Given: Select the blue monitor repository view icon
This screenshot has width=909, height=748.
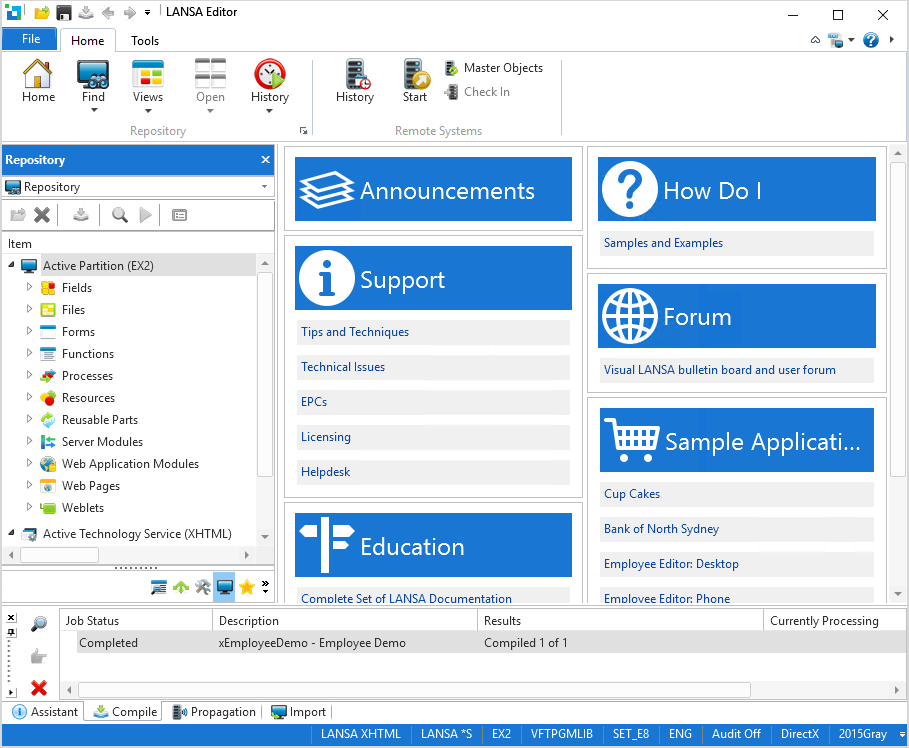Looking at the screenshot, I should pyautogui.click(x=224, y=587).
